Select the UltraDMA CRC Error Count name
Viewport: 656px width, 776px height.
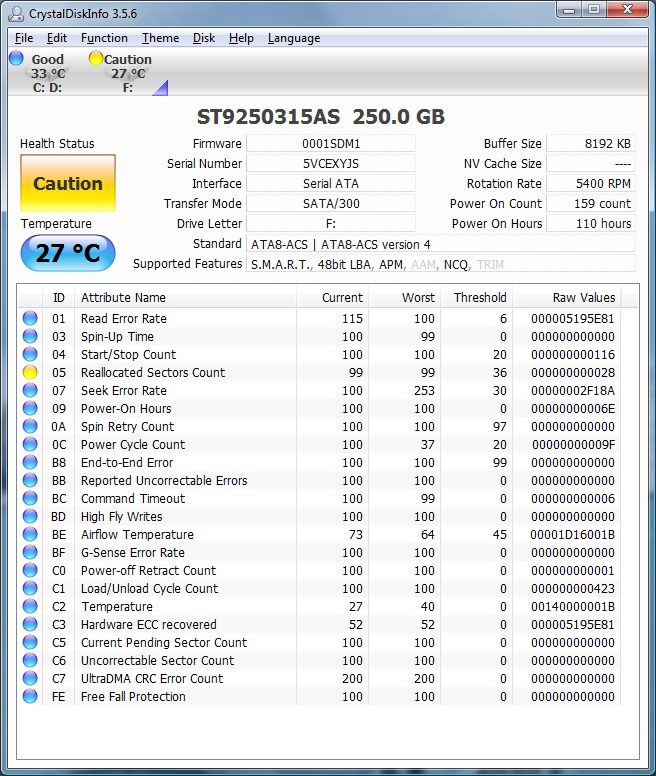tap(152, 679)
